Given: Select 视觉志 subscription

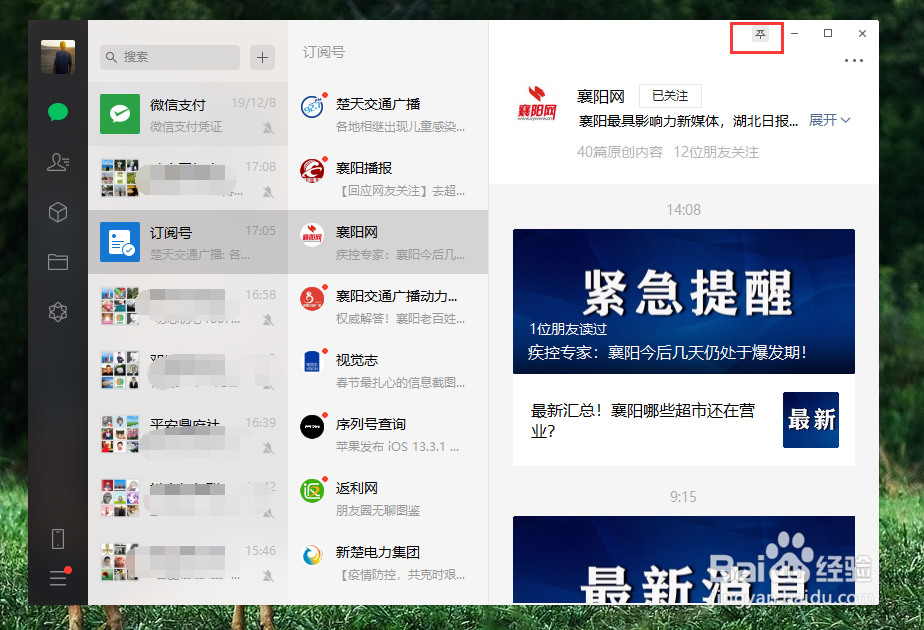Looking at the screenshot, I should click(388, 370).
